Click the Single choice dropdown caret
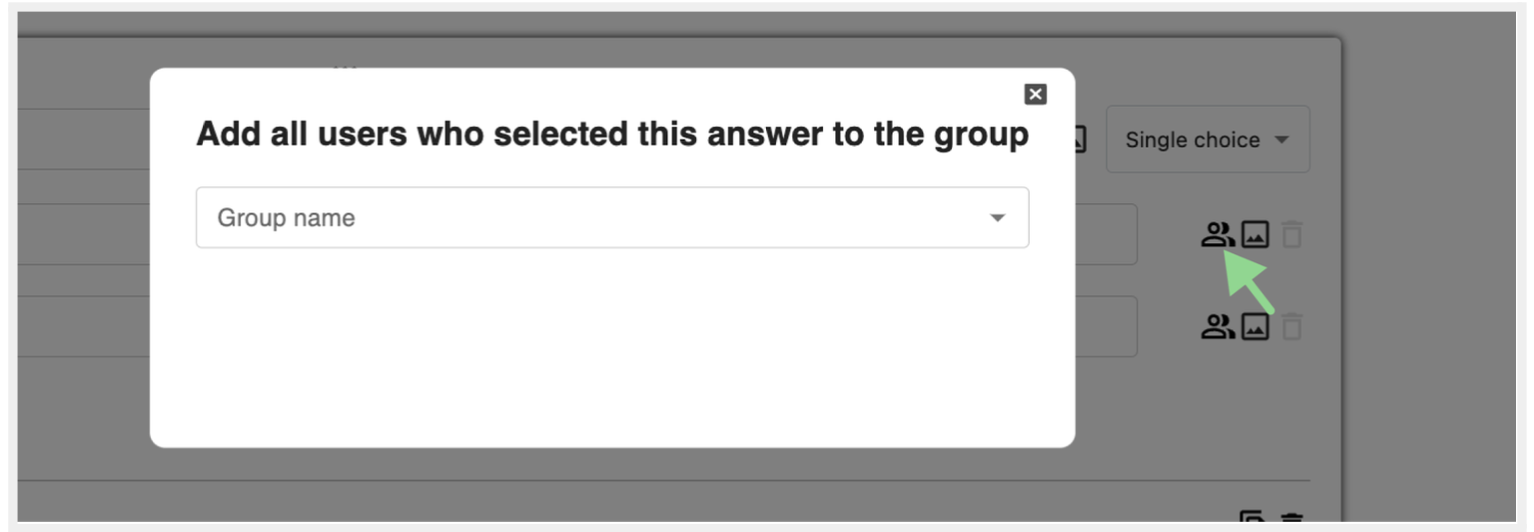 coord(1281,141)
